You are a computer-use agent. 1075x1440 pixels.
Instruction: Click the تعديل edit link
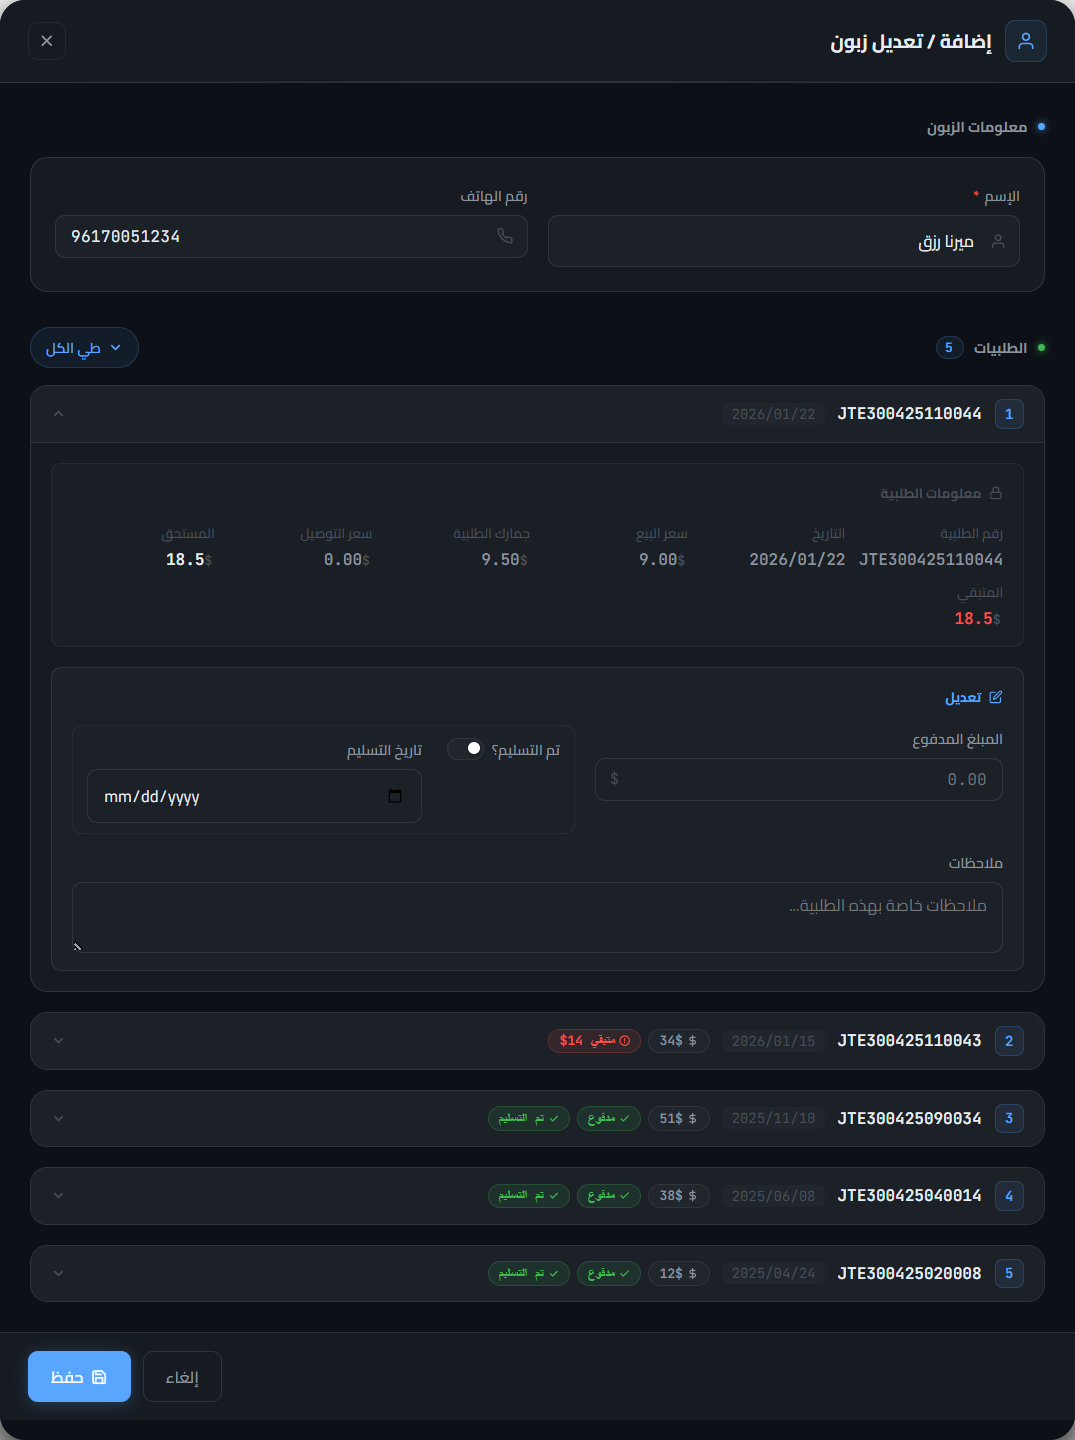pyautogui.click(x=974, y=697)
